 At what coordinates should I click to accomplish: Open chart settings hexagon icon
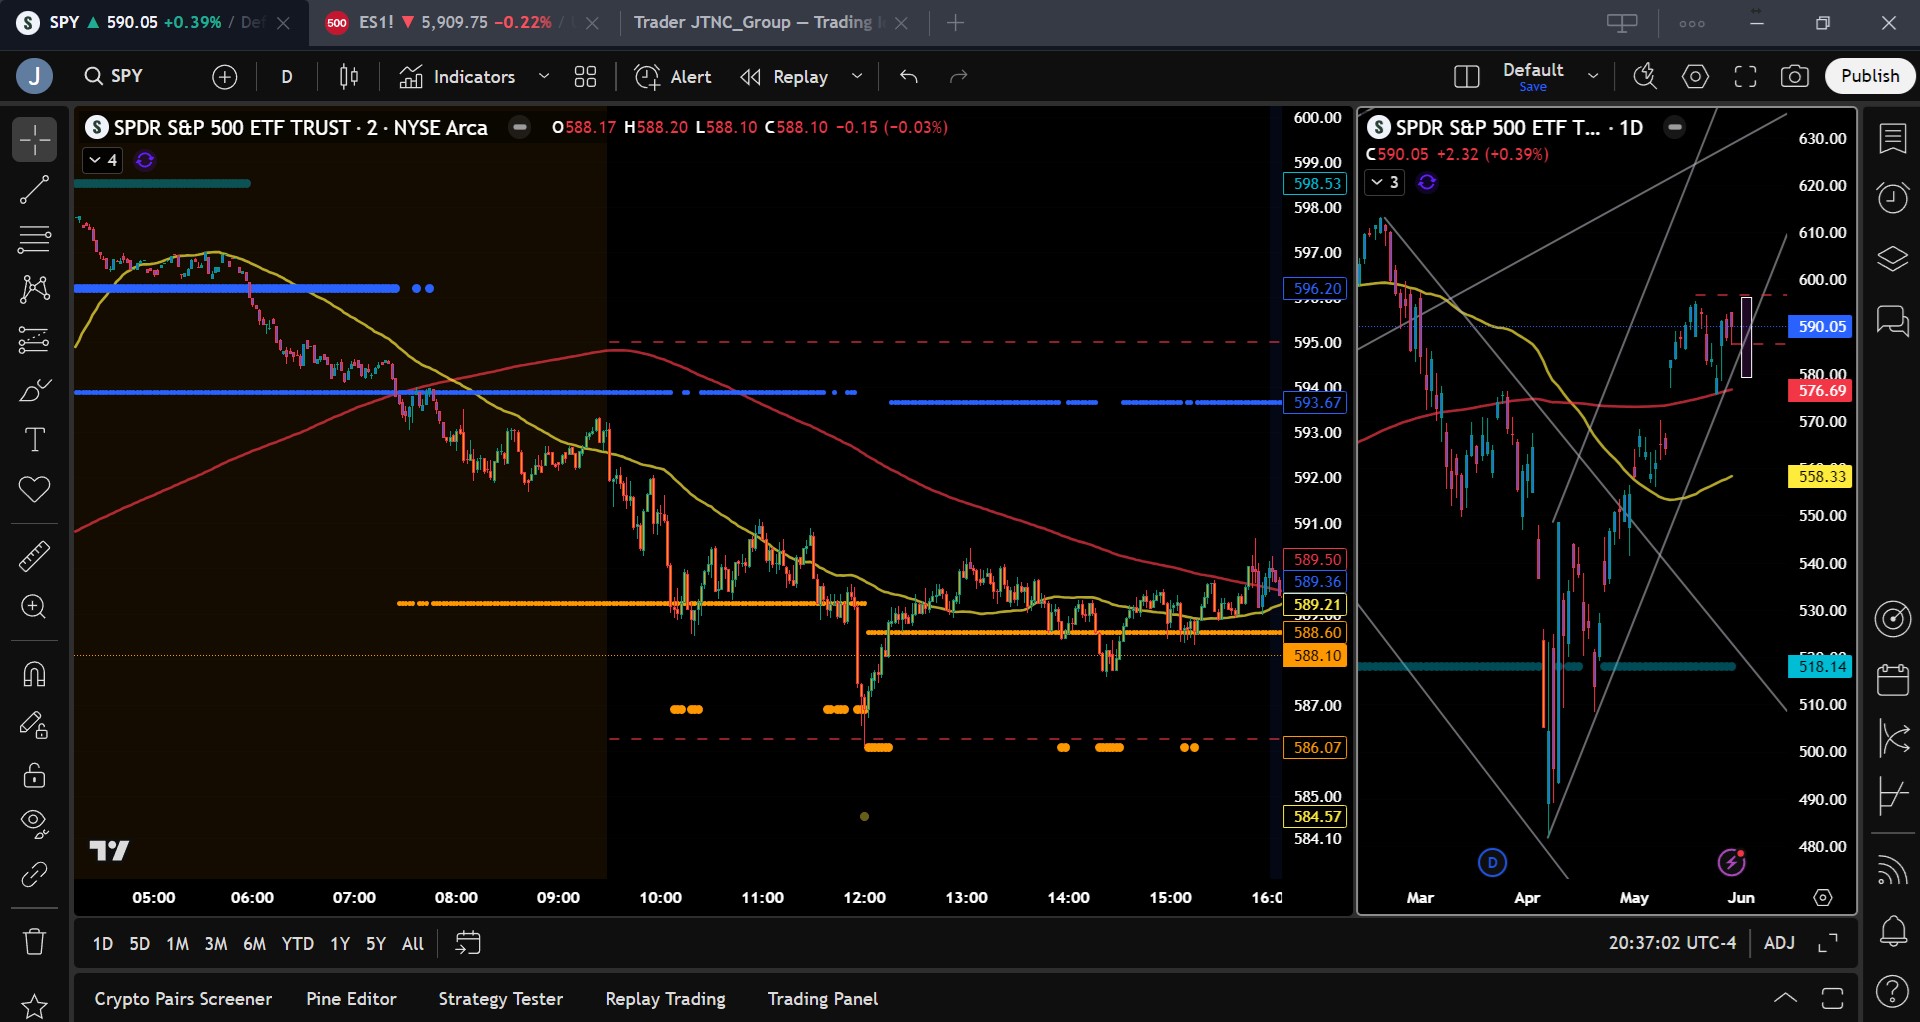(1695, 77)
